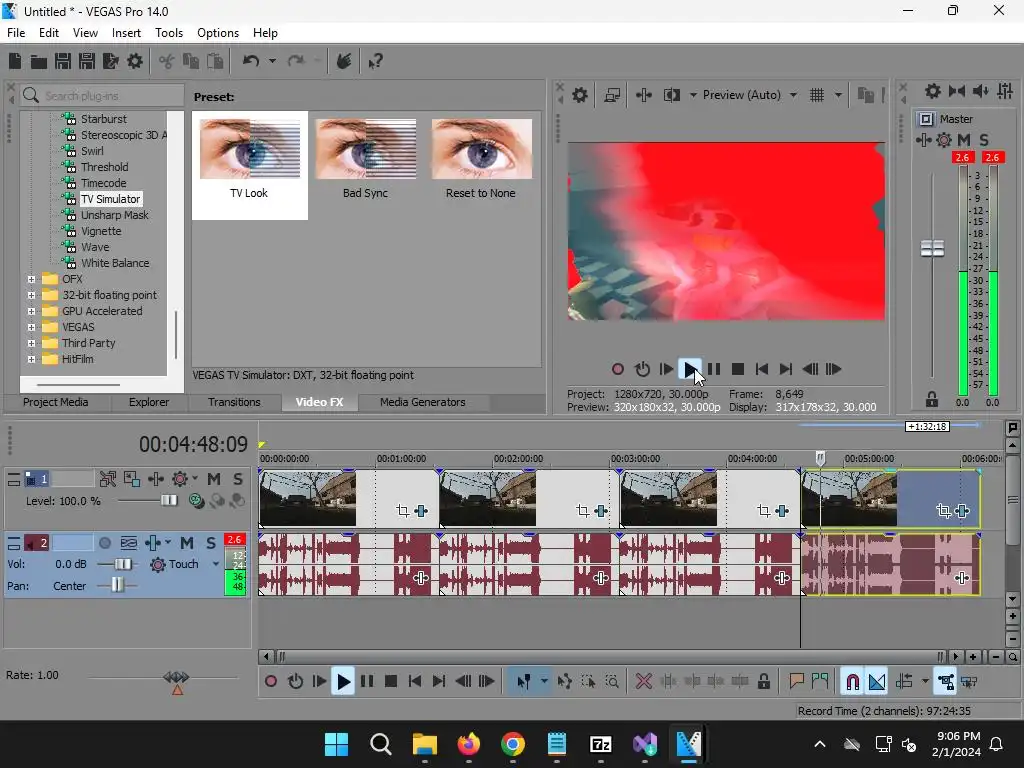Mute the Master bus
The width and height of the screenshot is (1024, 768).
[x=964, y=140]
